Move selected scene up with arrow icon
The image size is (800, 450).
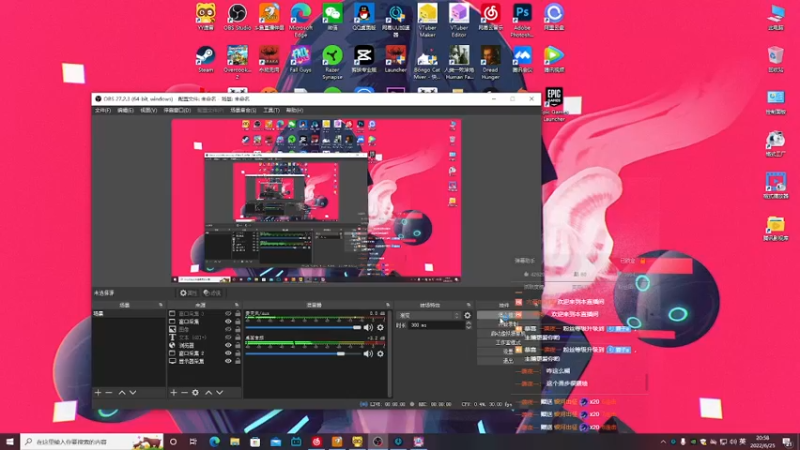click(122, 392)
